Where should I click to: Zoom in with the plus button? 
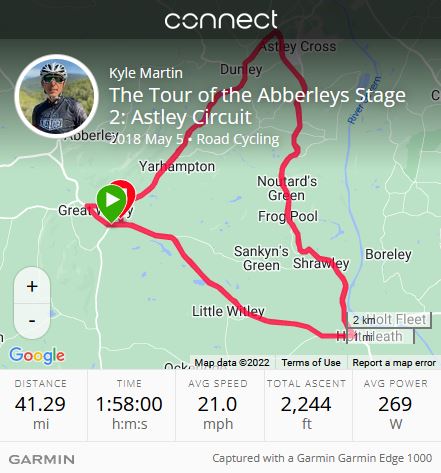[32, 286]
